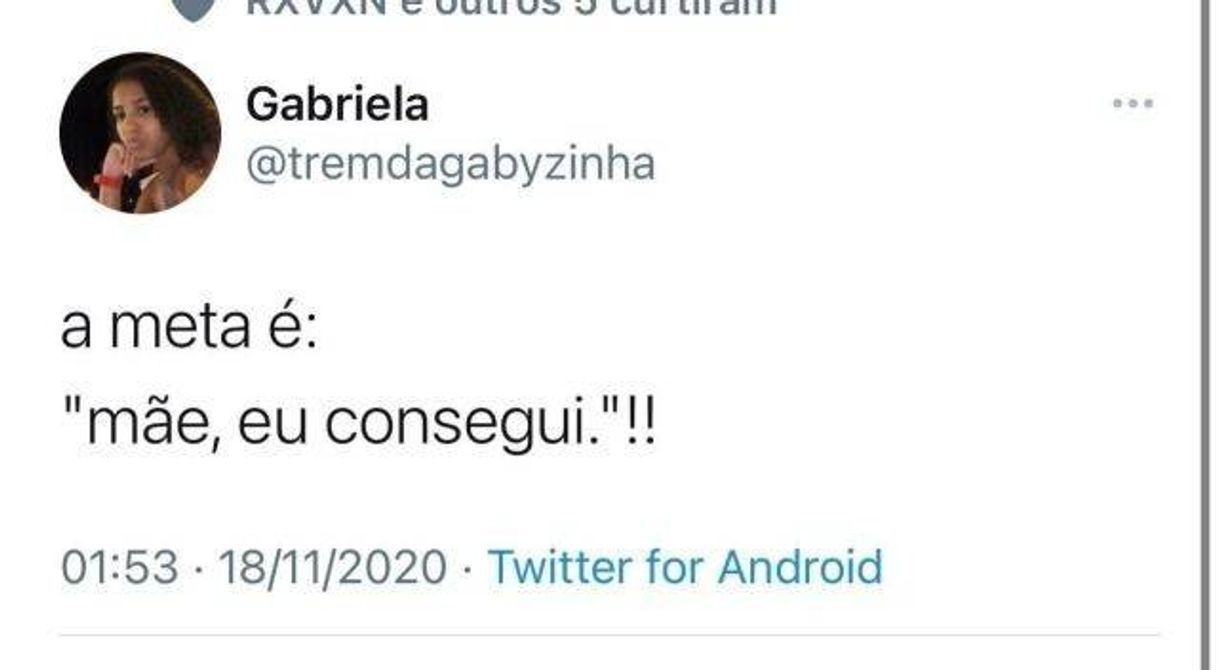
Task: Click the horizontal divider below the timestamp
Action: click(609, 635)
